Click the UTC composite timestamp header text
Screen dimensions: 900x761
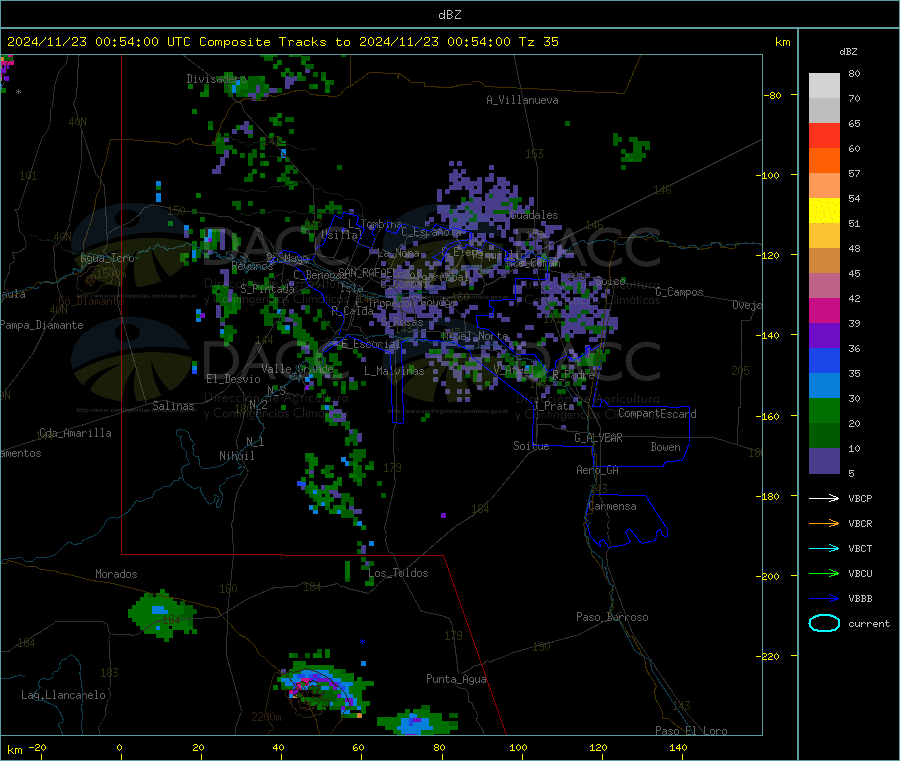click(282, 42)
